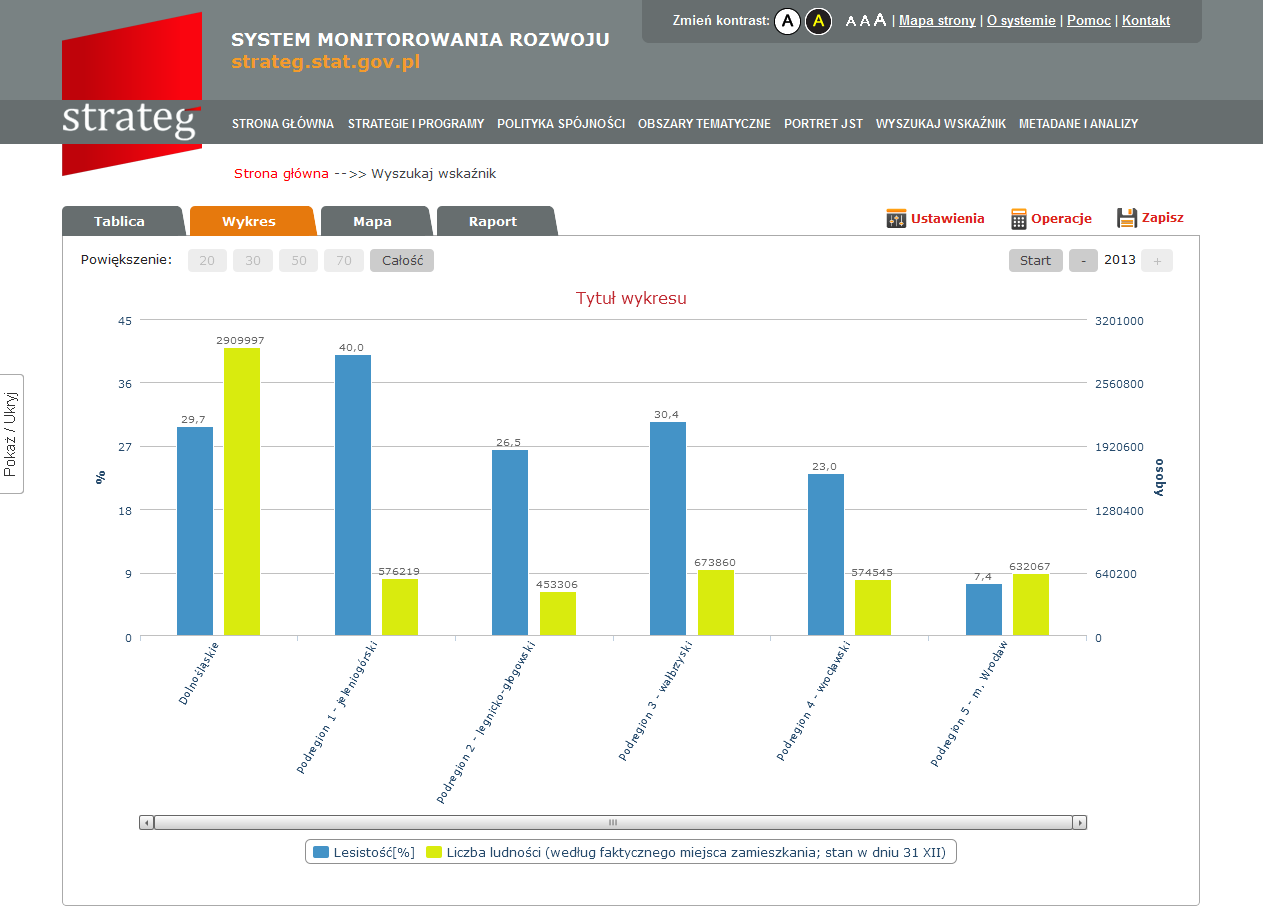Open Ustawienia settings

coord(935,218)
